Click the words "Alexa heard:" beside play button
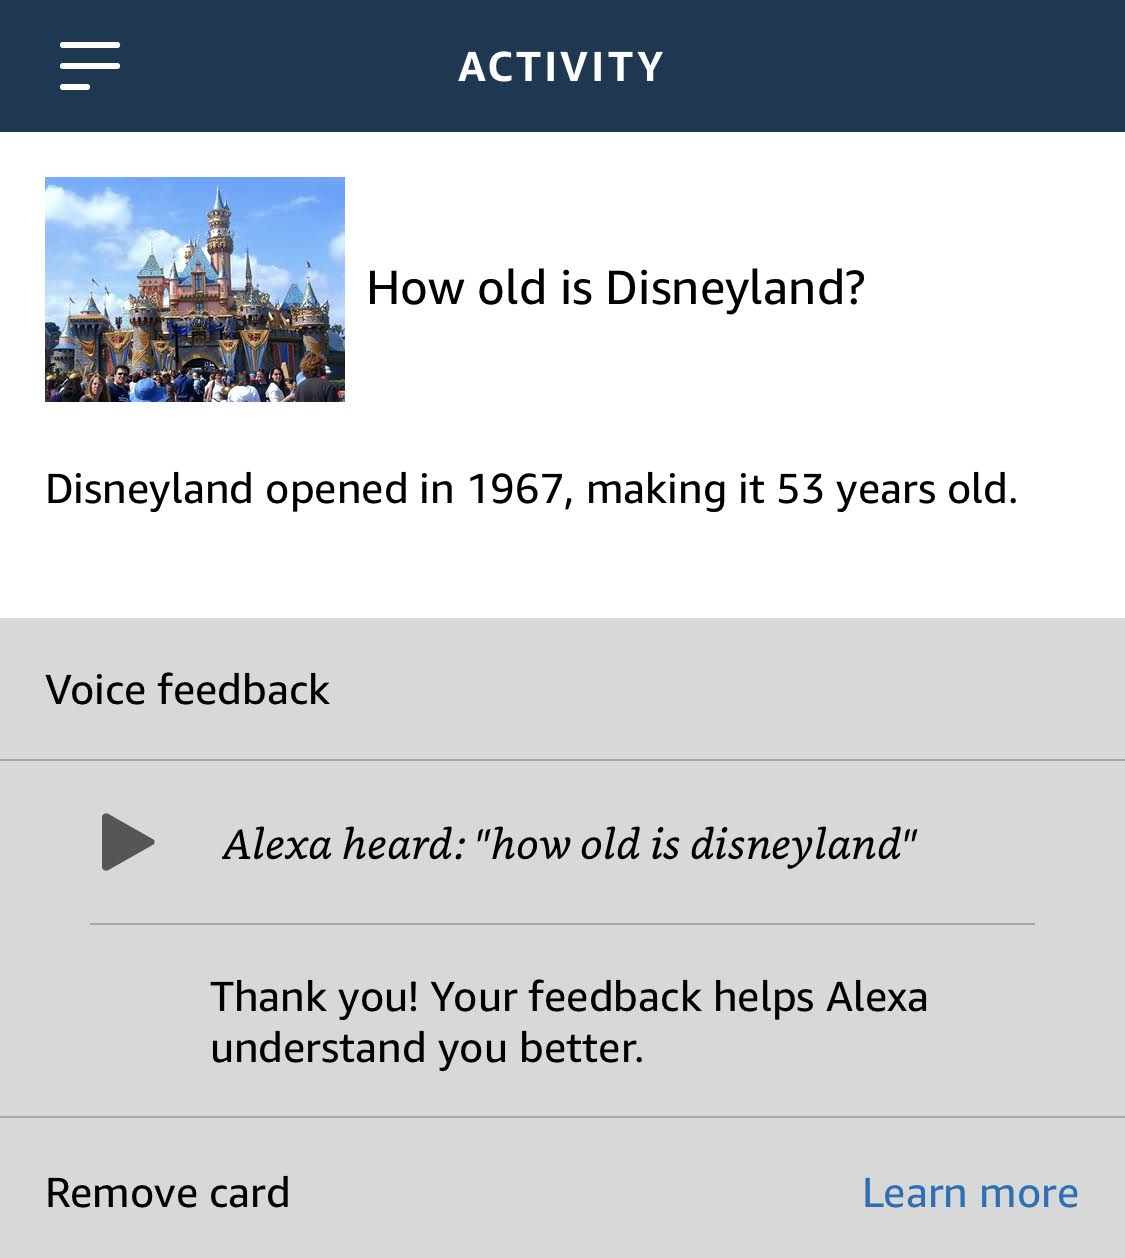Screen dimensions: 1125x1258 344,844
